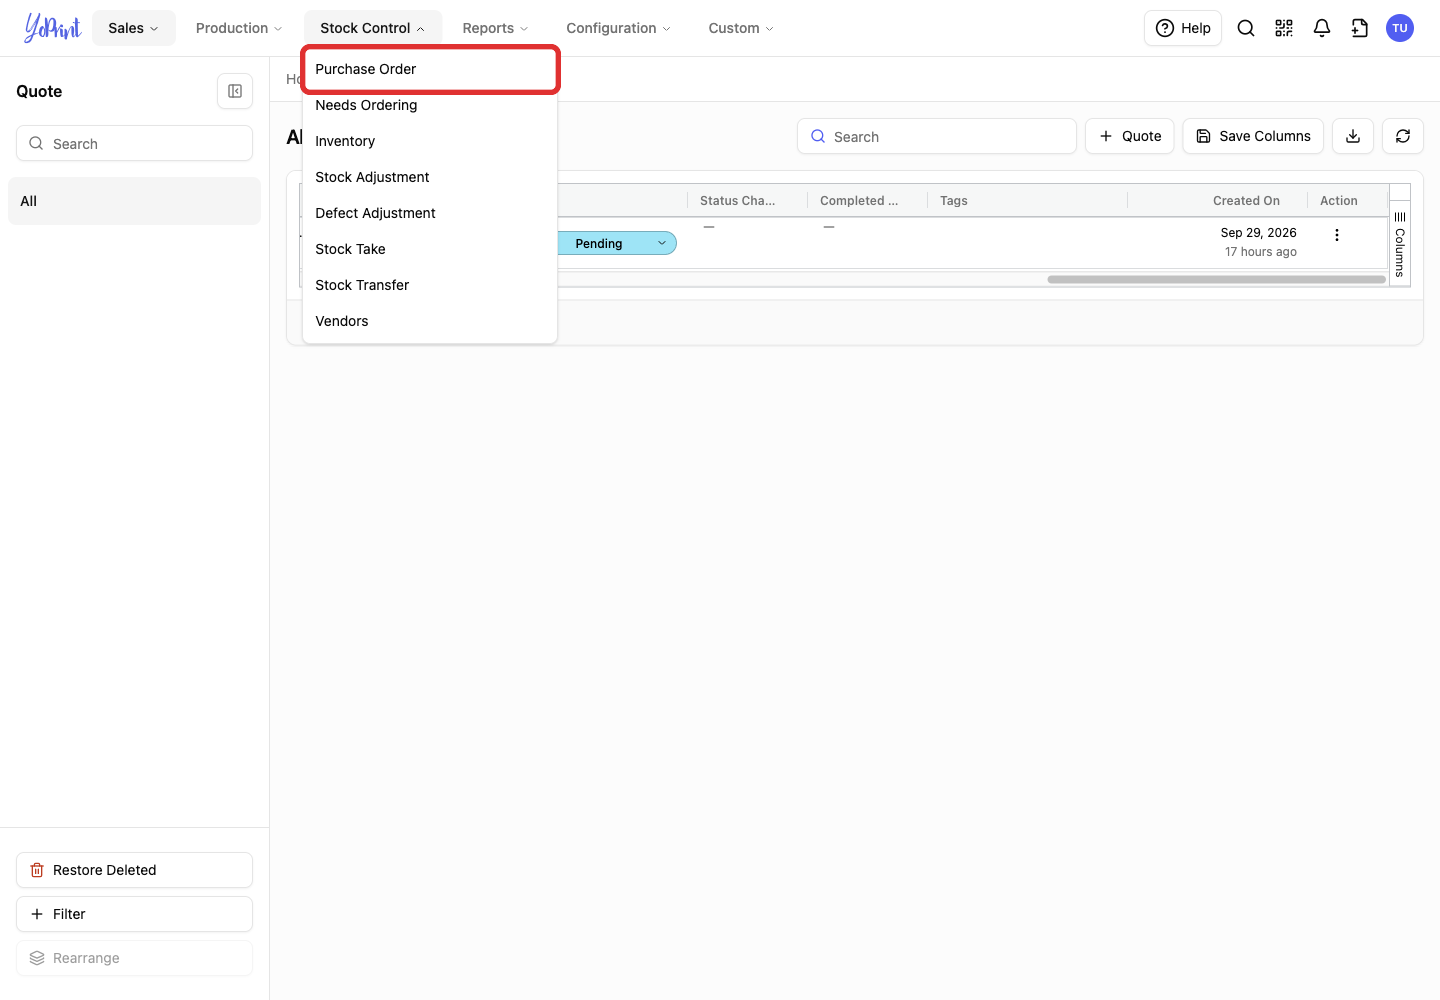Screen dimensions: 1440x1000
Task: Create a new Quote with plus button
Action: [x=1130, y=136]
